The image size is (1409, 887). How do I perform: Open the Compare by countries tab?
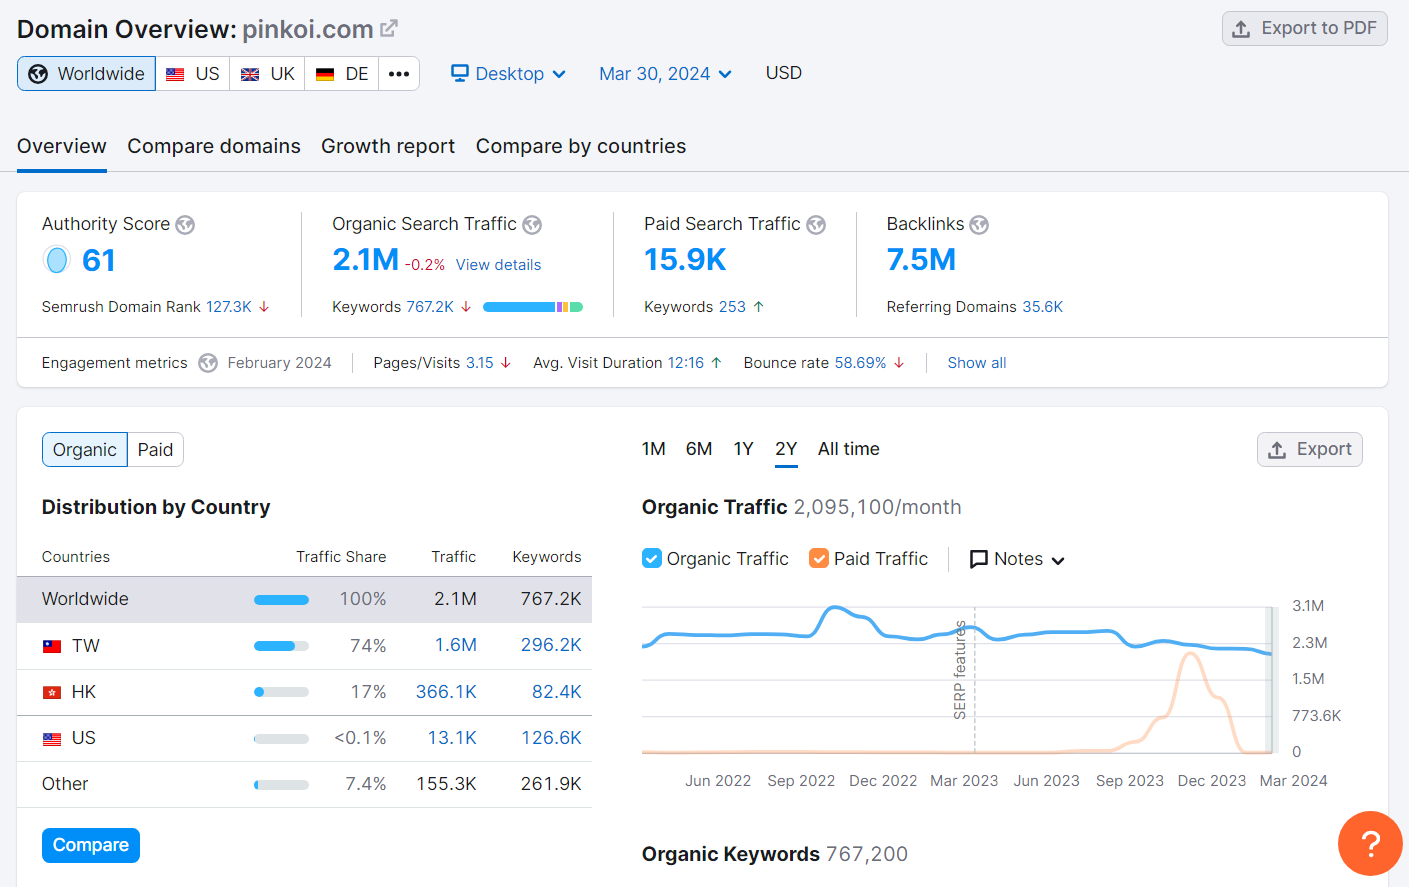[580, 146]
